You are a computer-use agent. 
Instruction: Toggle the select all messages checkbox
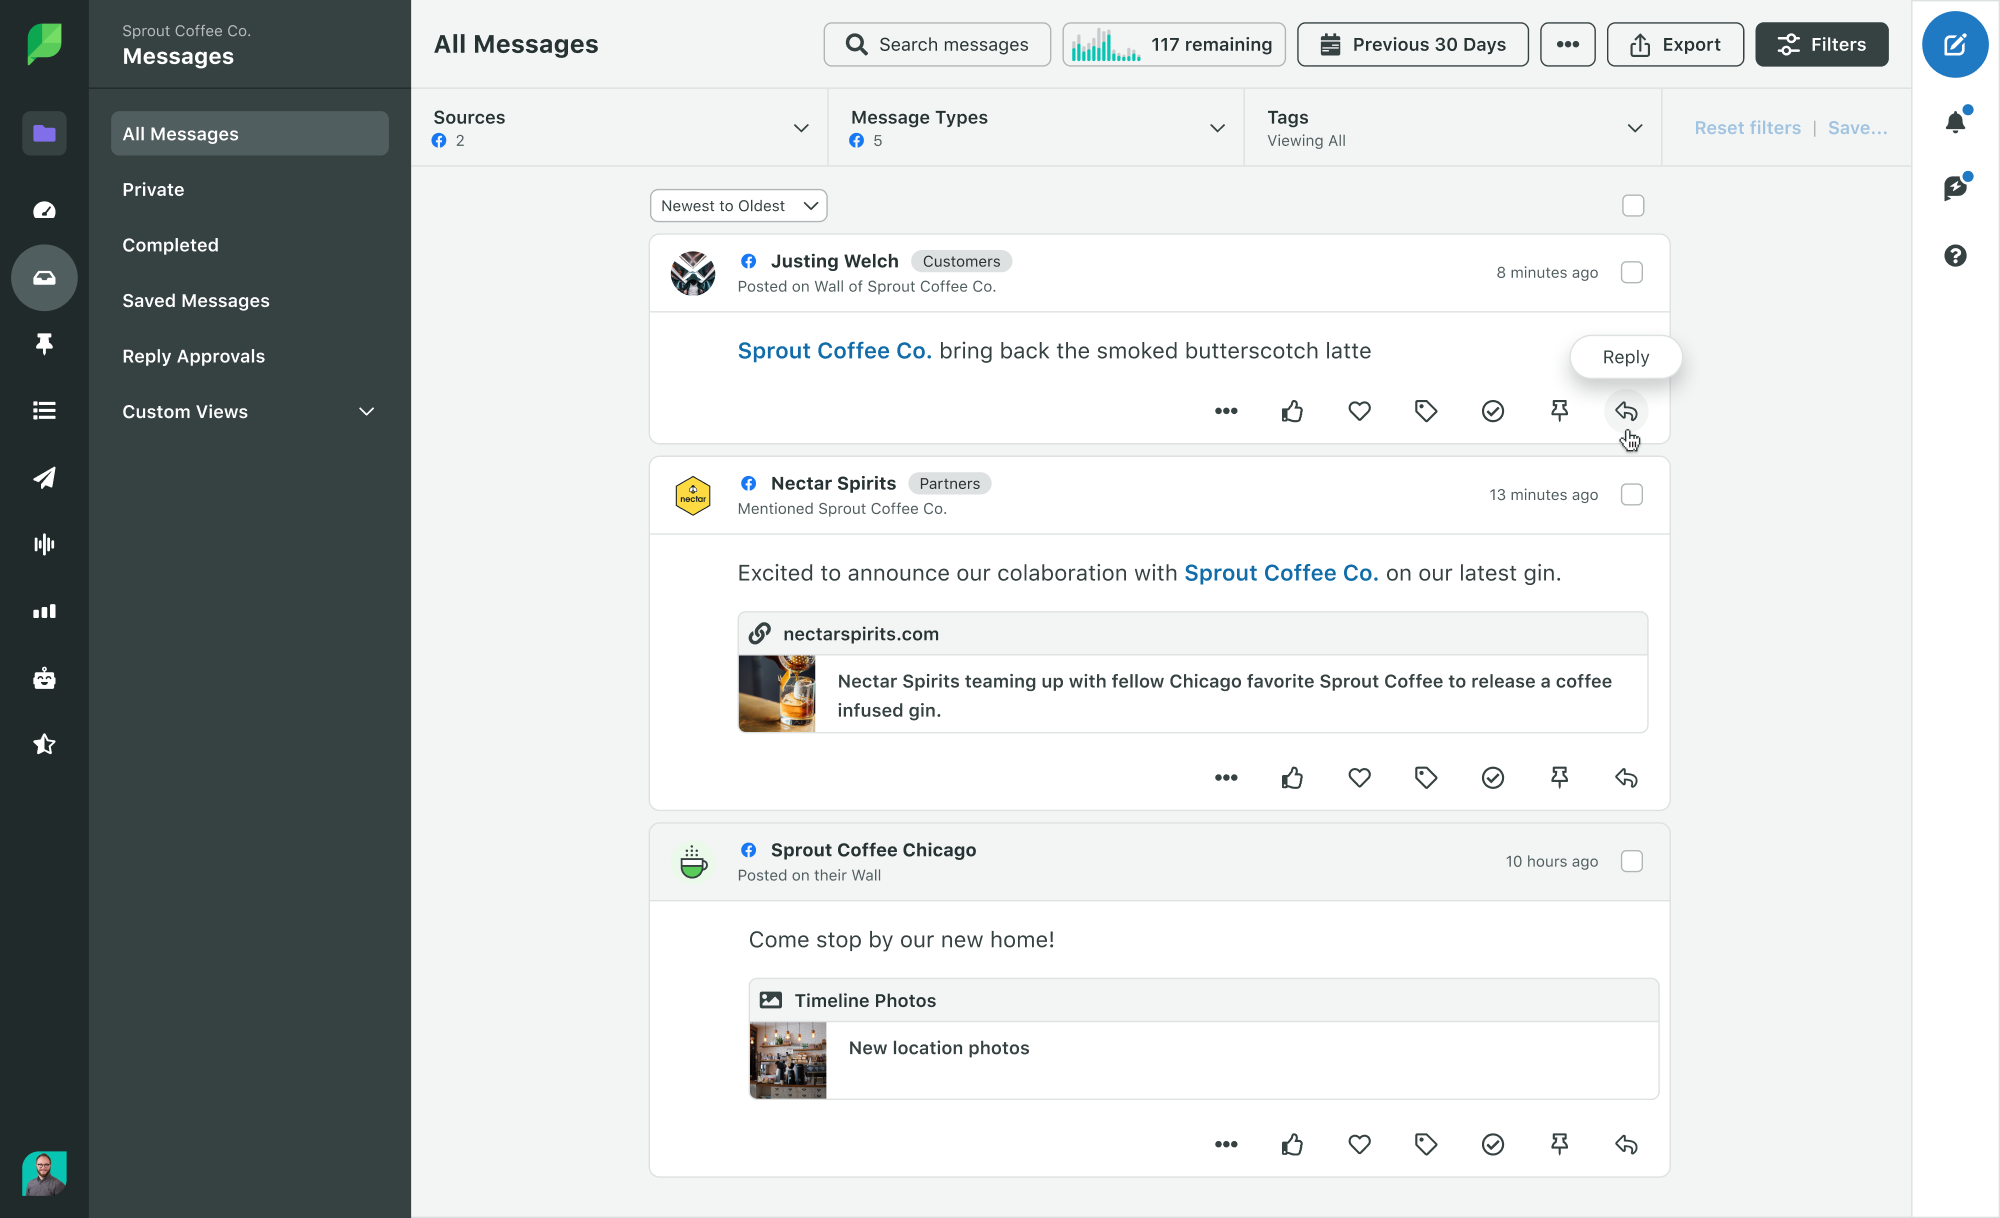click(1633, 204)
